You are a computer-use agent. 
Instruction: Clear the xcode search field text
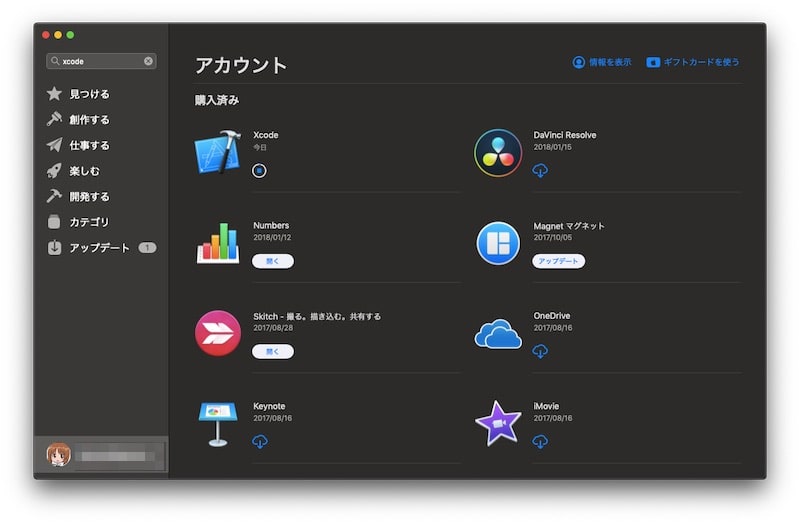coord(148,61)
